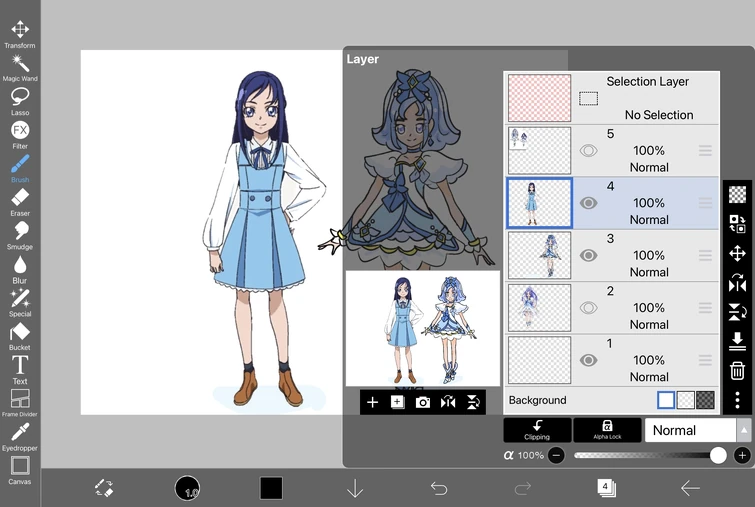The width and height of the screenshot is (755, 507).
Task: Select the Magic Wand tool
Action: [20, 68]
